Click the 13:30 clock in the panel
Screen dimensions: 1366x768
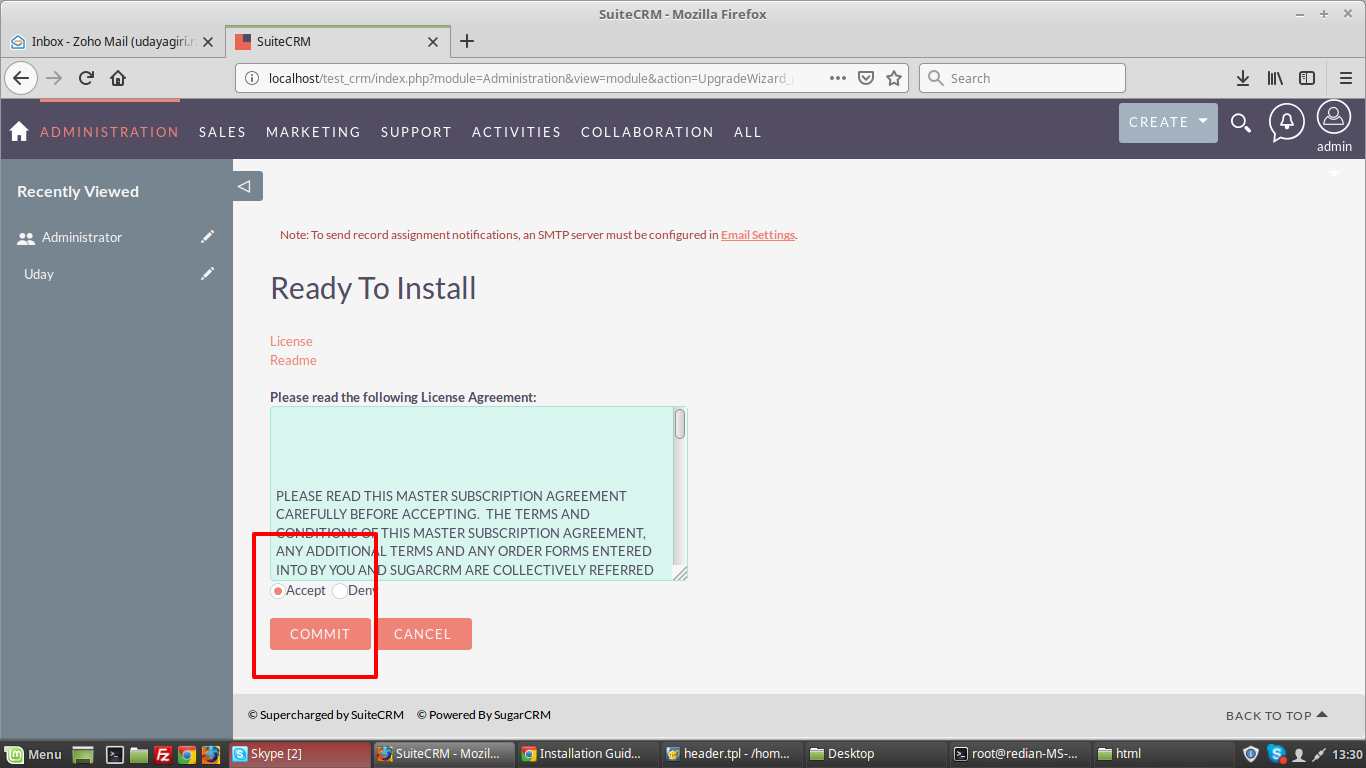point(1347,754)
